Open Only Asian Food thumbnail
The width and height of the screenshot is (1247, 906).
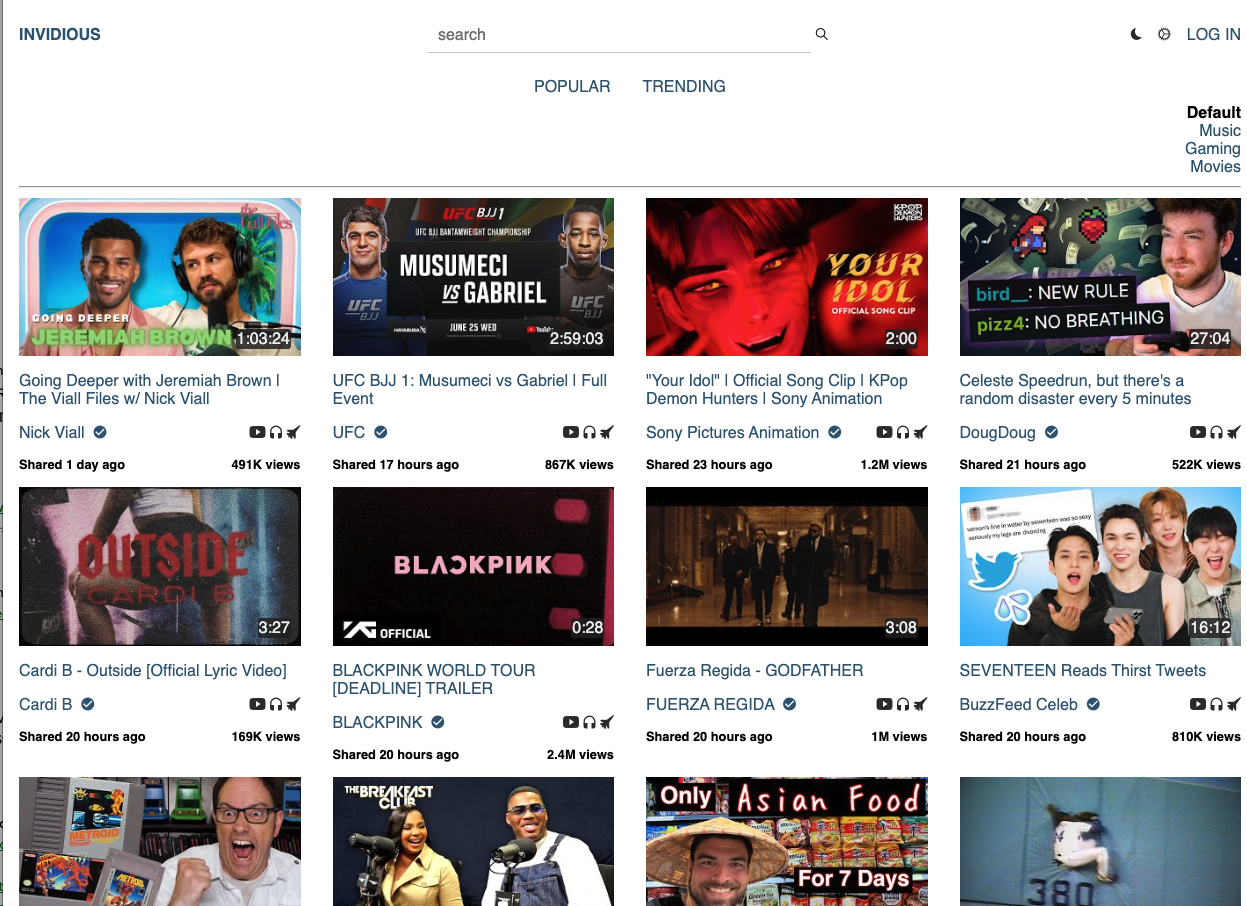point(787,842)
